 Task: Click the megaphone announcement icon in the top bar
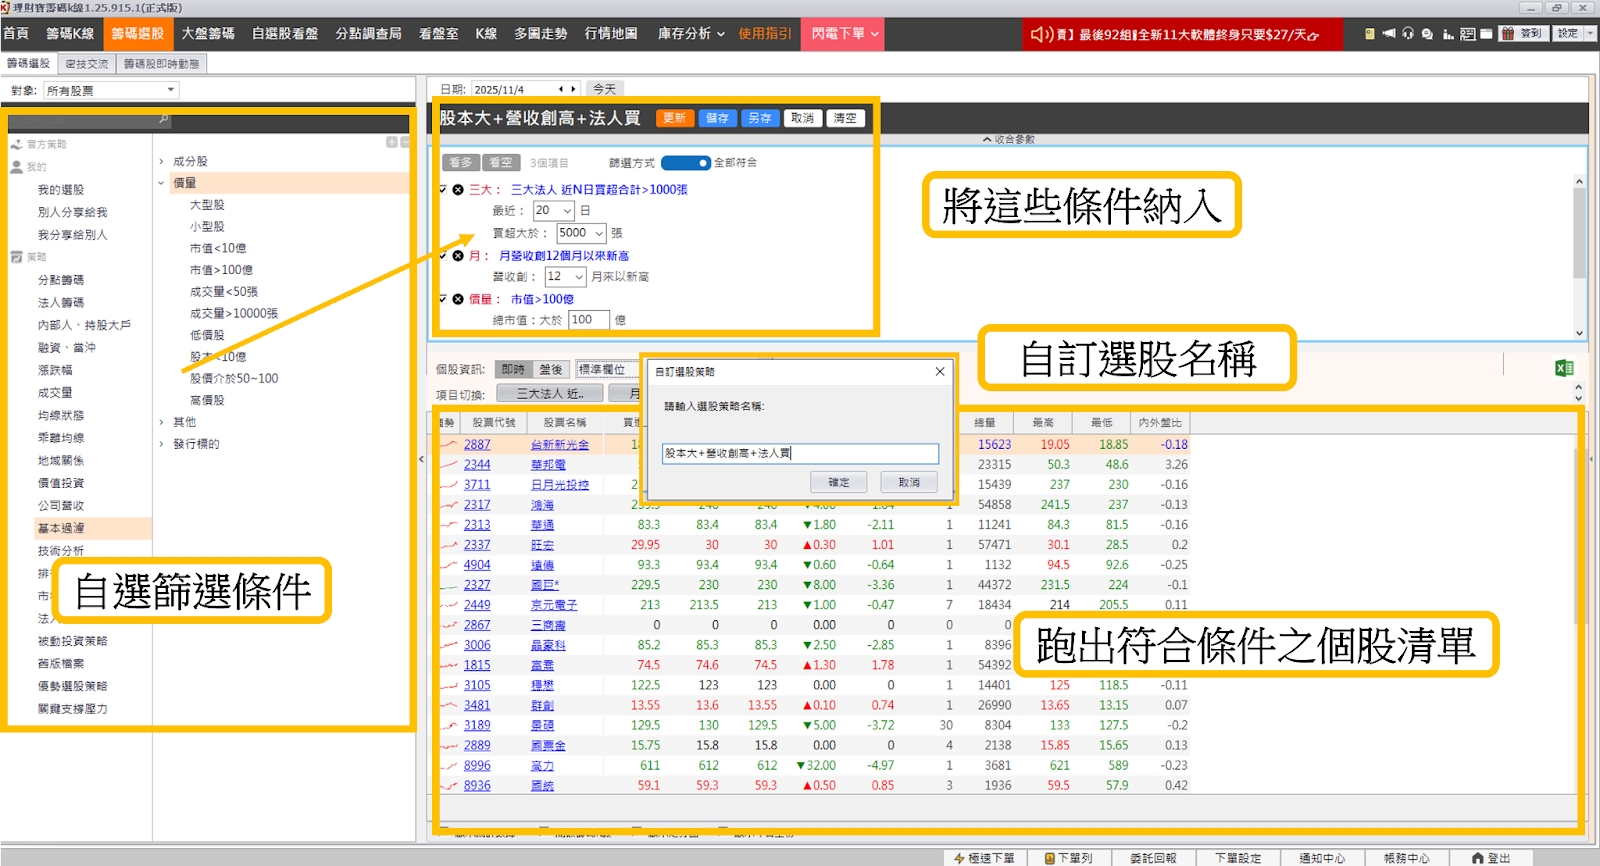[x=1388, y=34]
